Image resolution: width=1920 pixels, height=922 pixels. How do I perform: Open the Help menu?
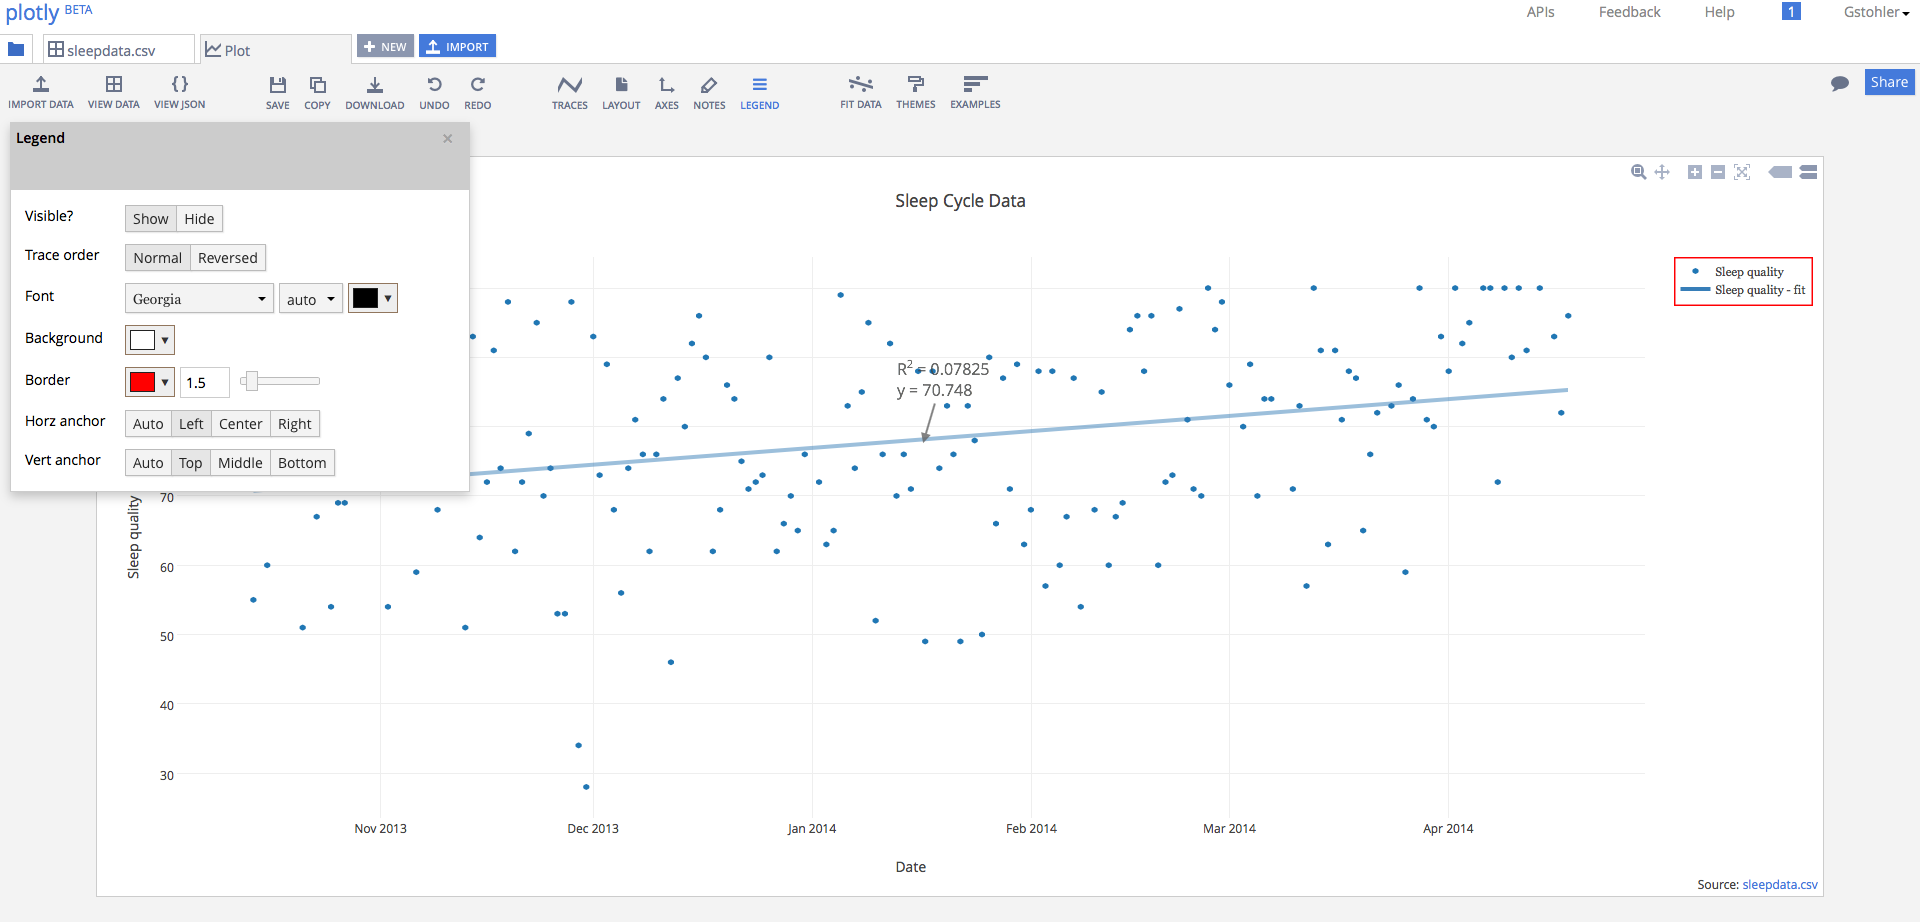tap(1718, 12)
